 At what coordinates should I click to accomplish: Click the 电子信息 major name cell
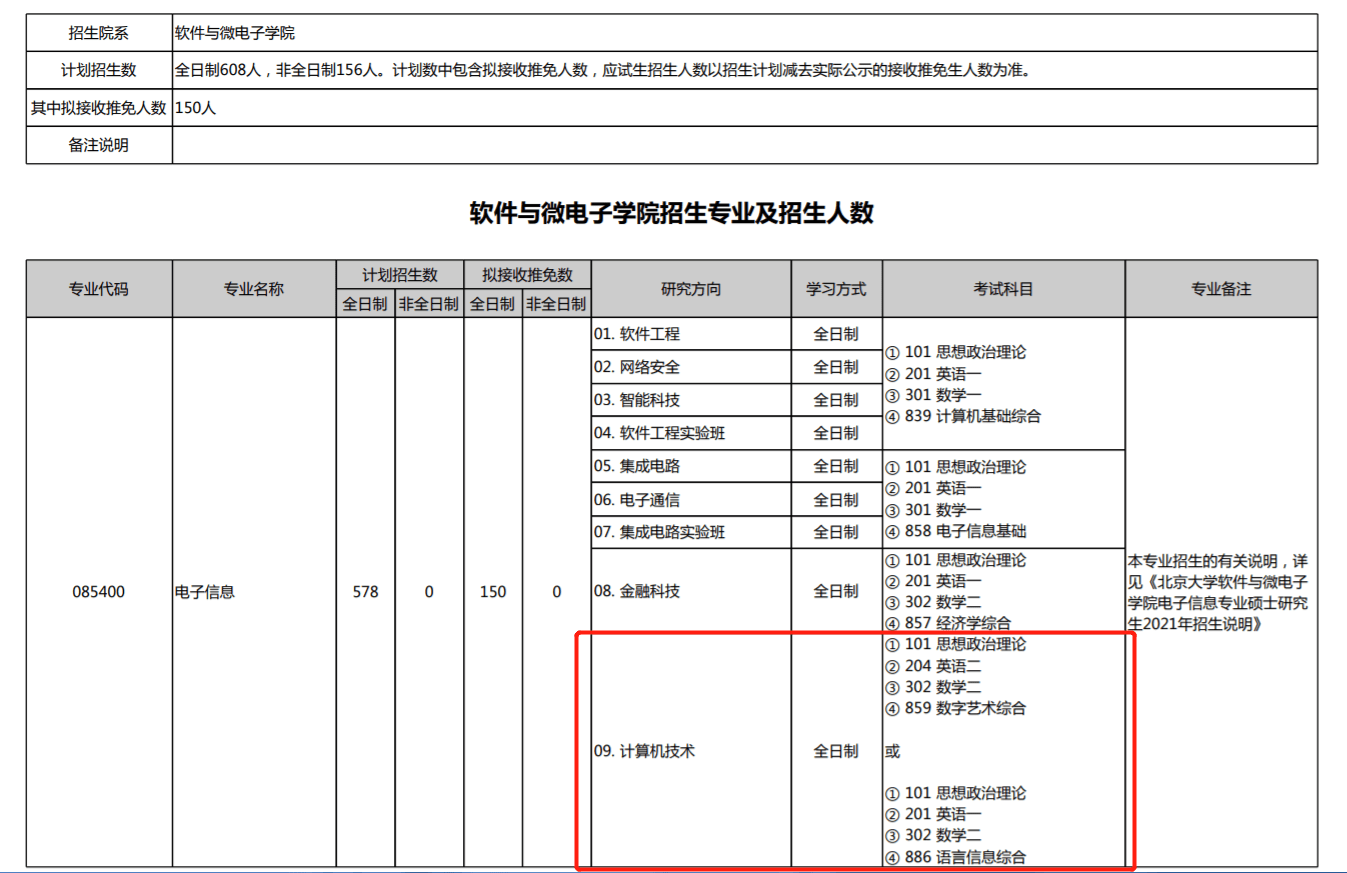pos(254,591)
